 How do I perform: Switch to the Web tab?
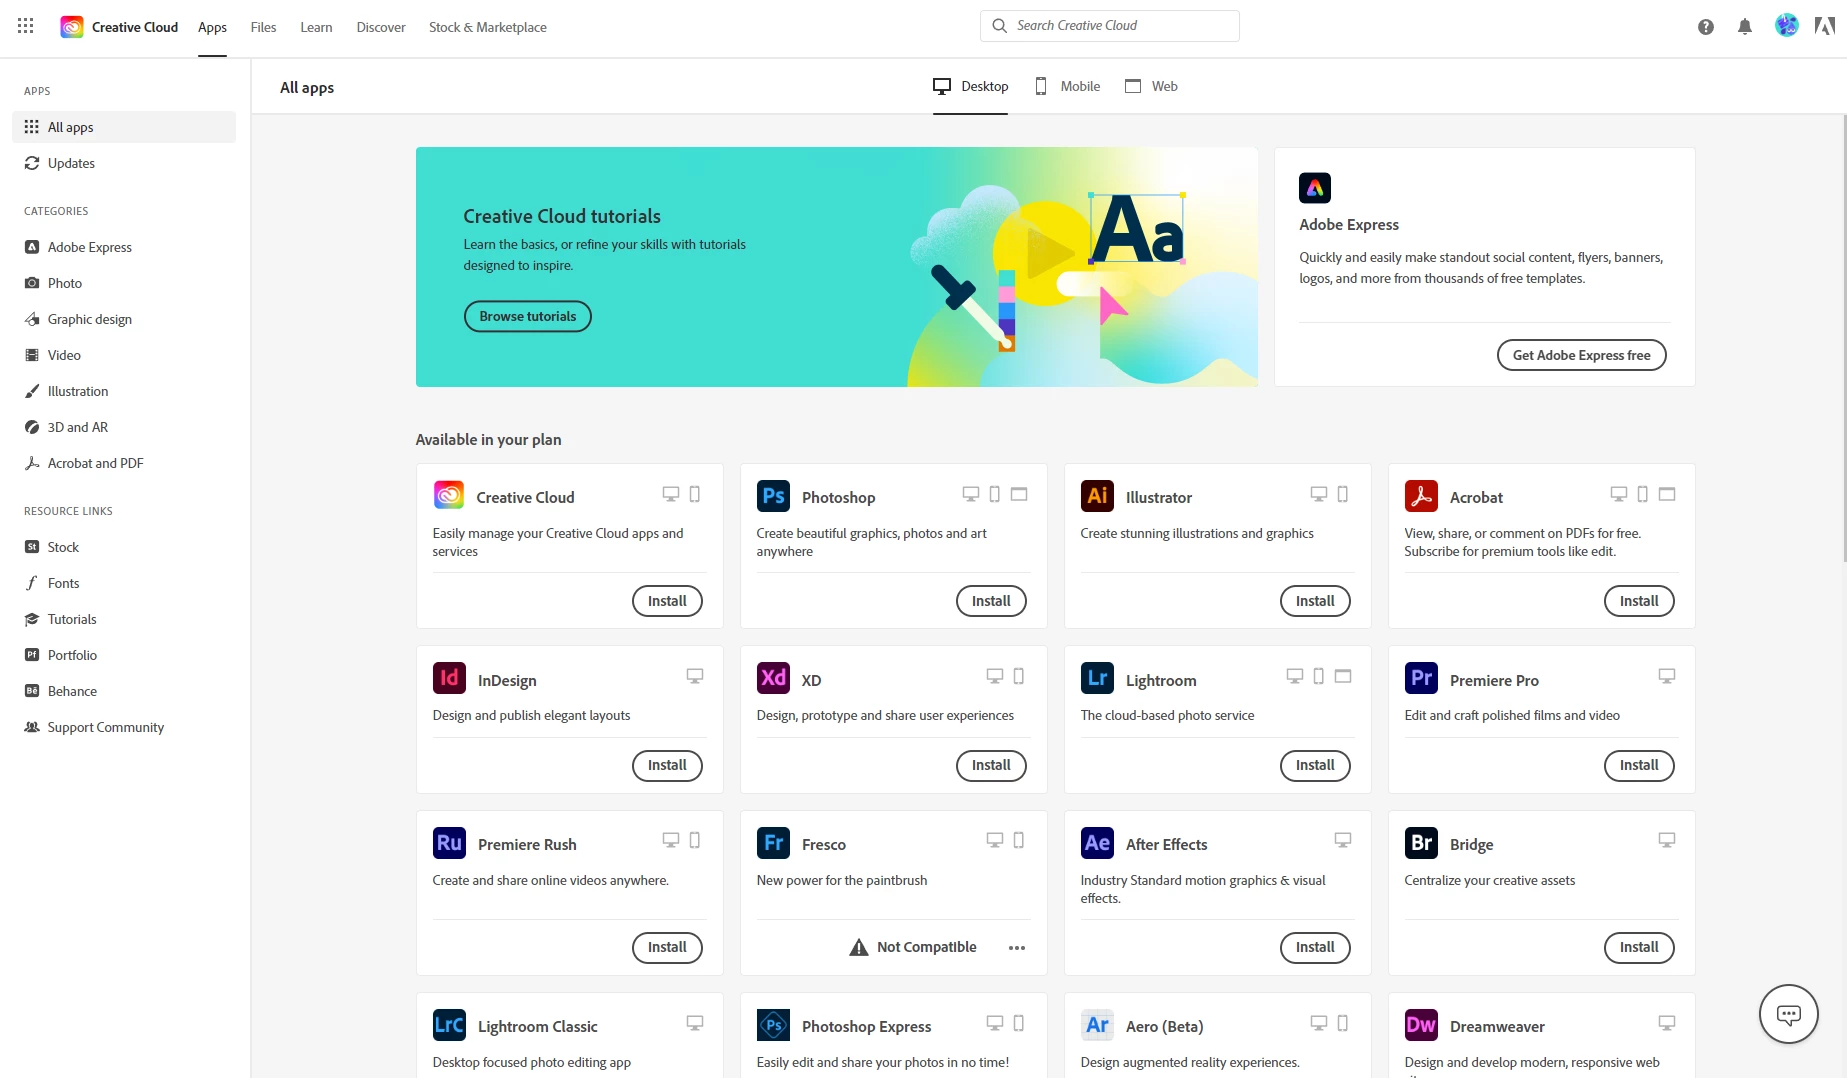pyautogui.click(x=1151, y=86)
